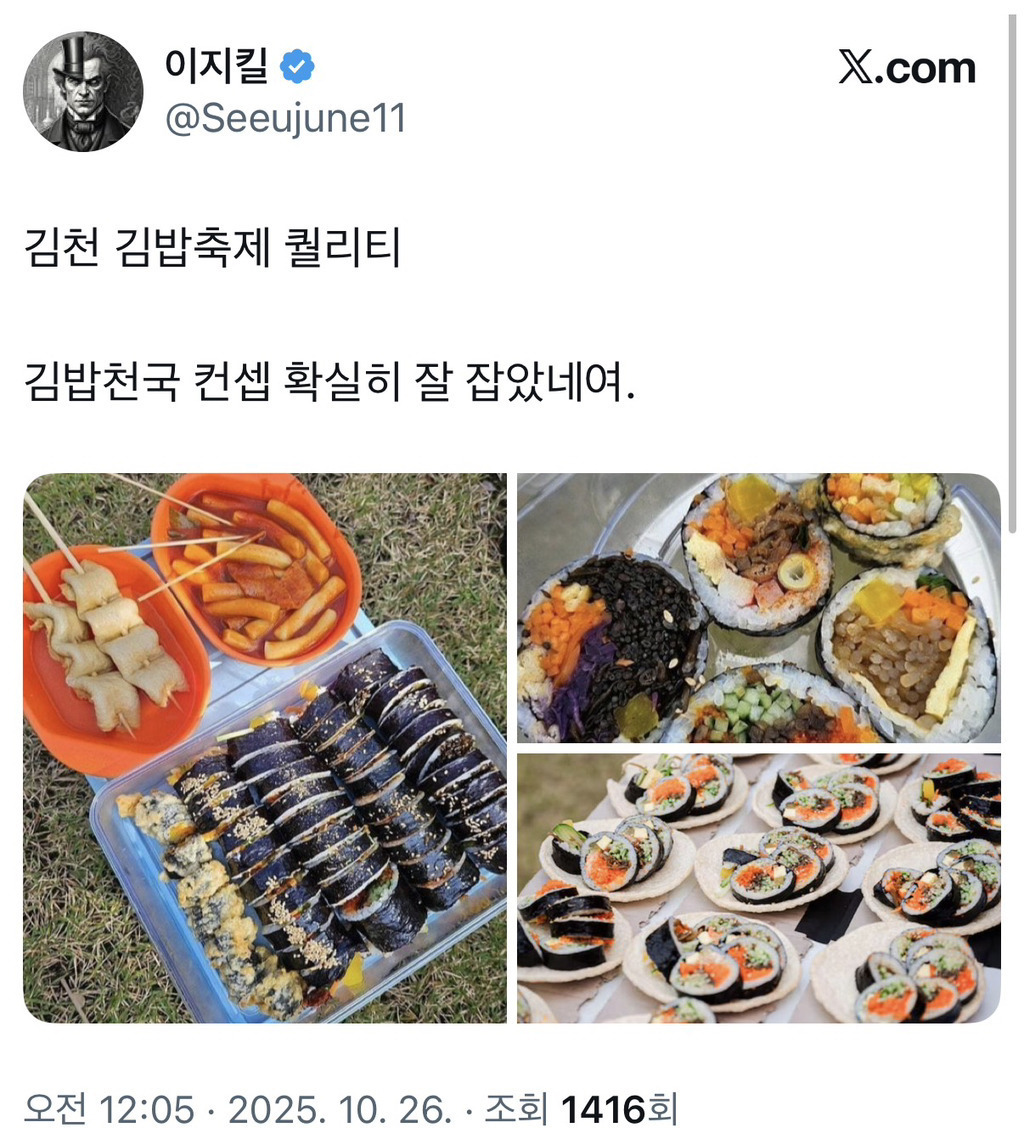This screenshot has width=1024, height=1139.
Task: Open the gimbap tray photo on grass
Action: [x=265, y=747]
